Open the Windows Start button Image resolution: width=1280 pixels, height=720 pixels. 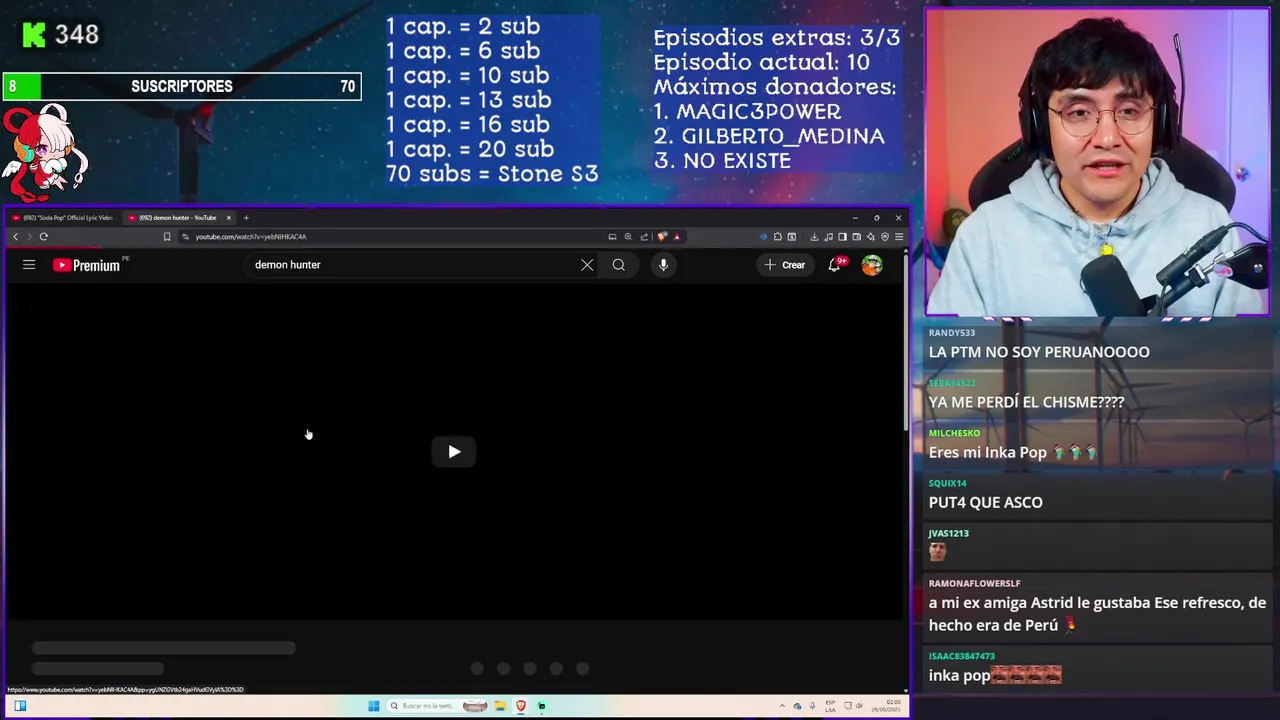374,706
